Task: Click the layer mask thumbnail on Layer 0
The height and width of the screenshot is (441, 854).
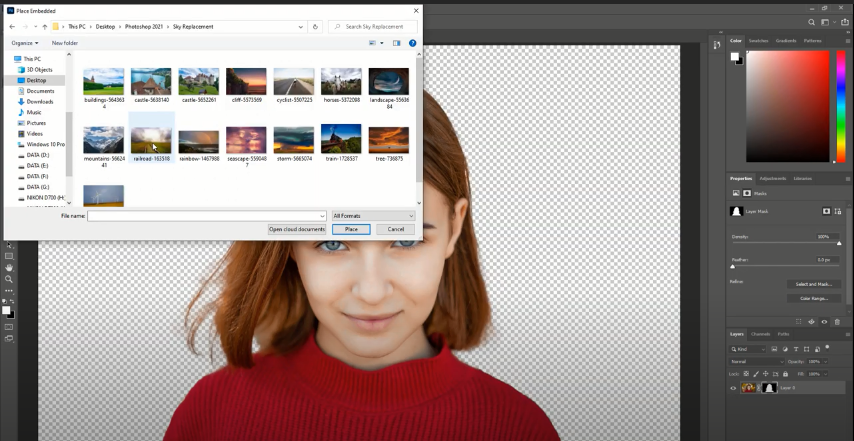Action: (769, 388)
